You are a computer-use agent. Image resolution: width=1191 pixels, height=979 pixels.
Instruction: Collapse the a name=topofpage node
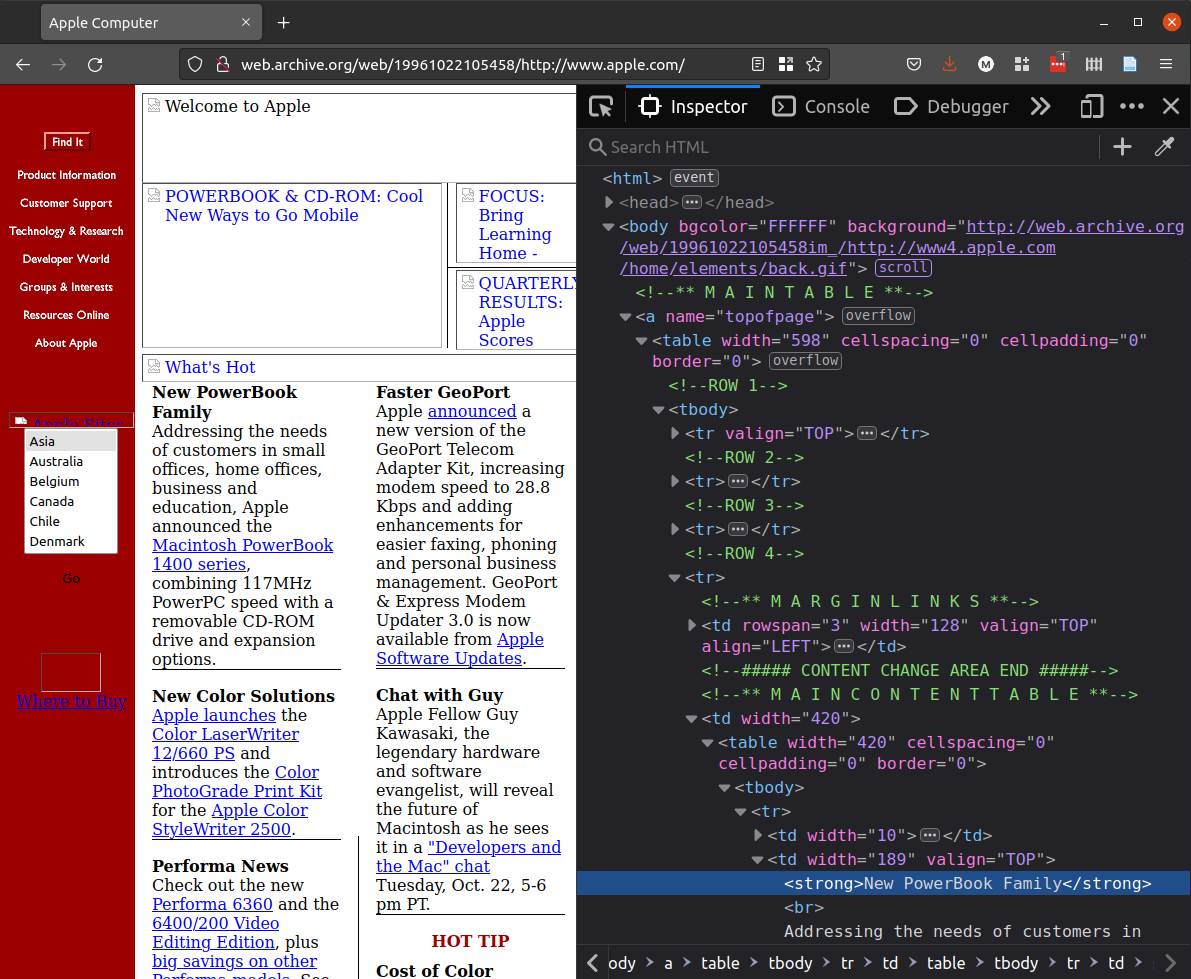coord(625,316)
